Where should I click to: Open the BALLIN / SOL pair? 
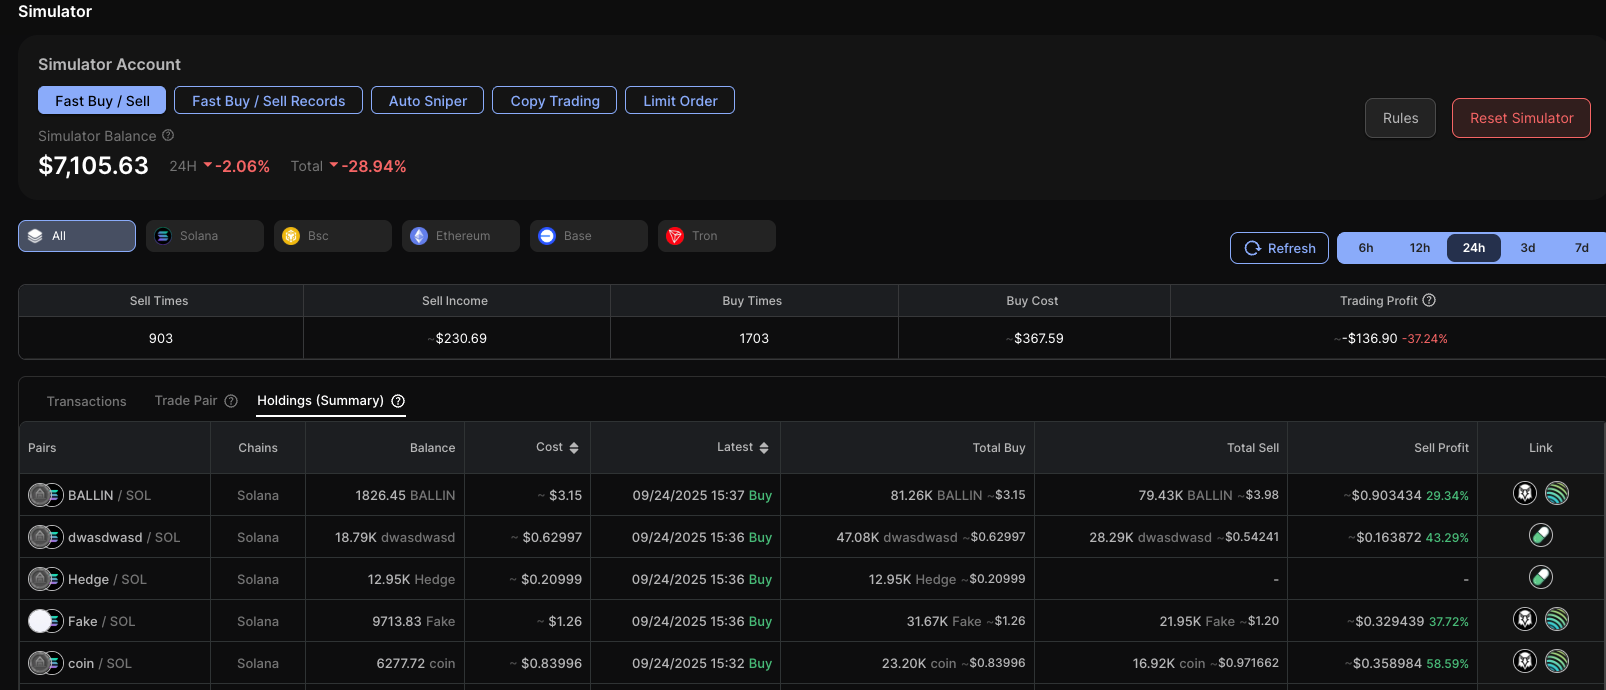click(109, 495)
